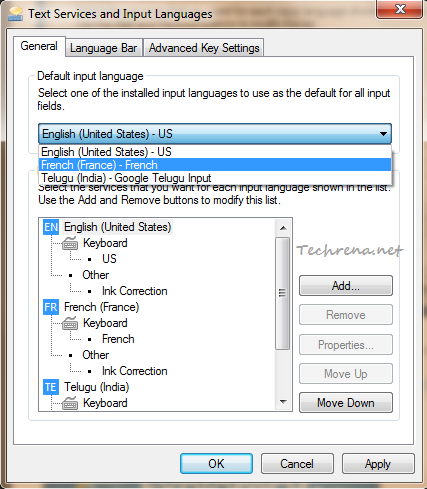Choose Telugu (India) - Google Telugu Input option
The height and width of the screenshot is (489, 427).
pos(215,178)
